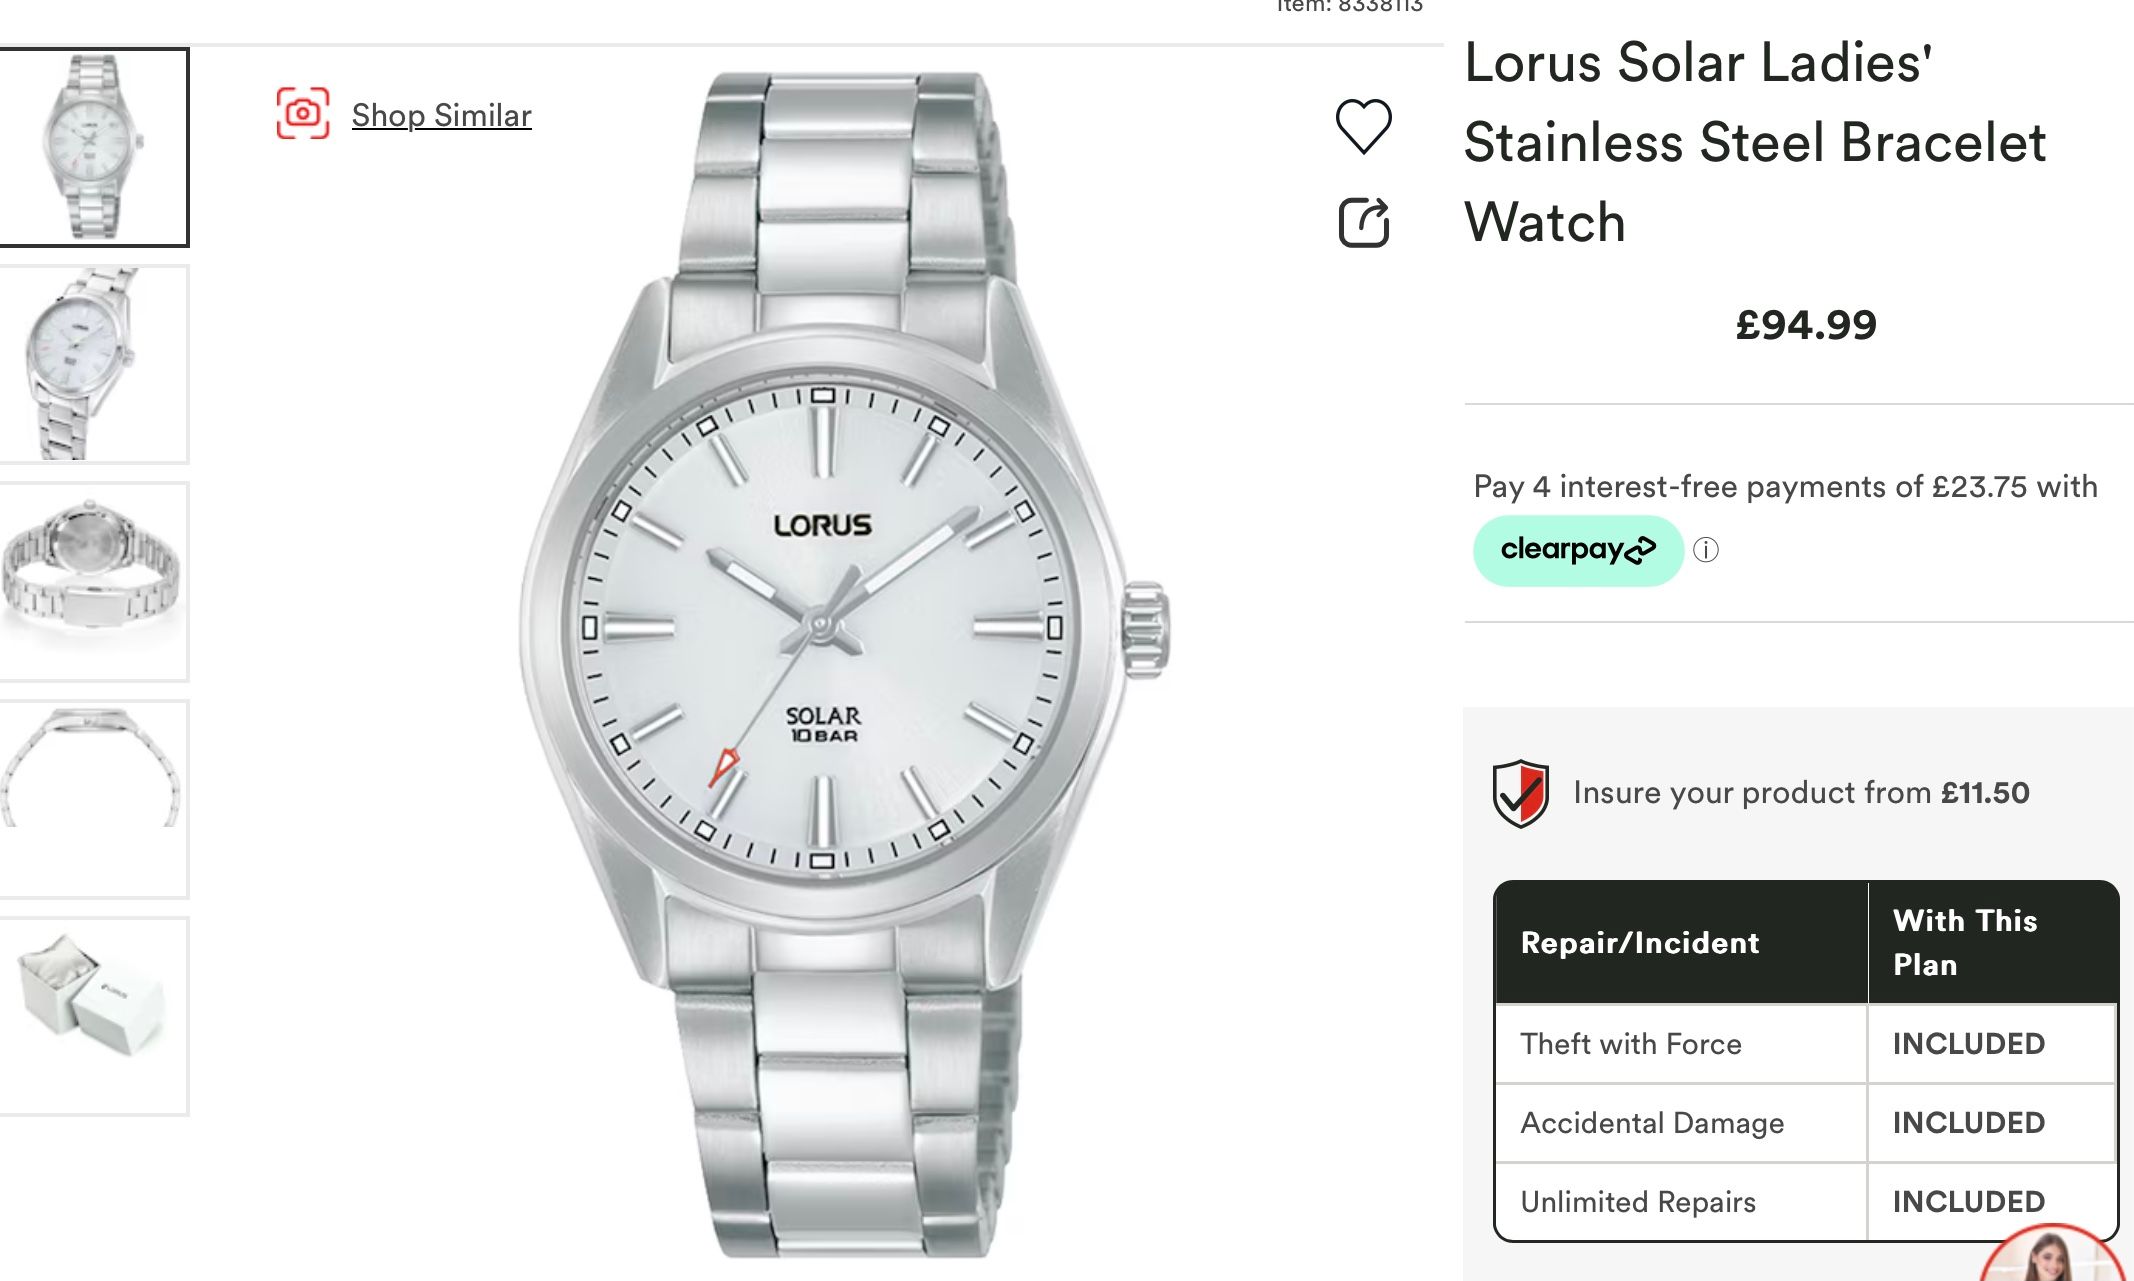View the bracelet side-profile thumbnail
2134x1281 pixels.
[x=93, y=798]
